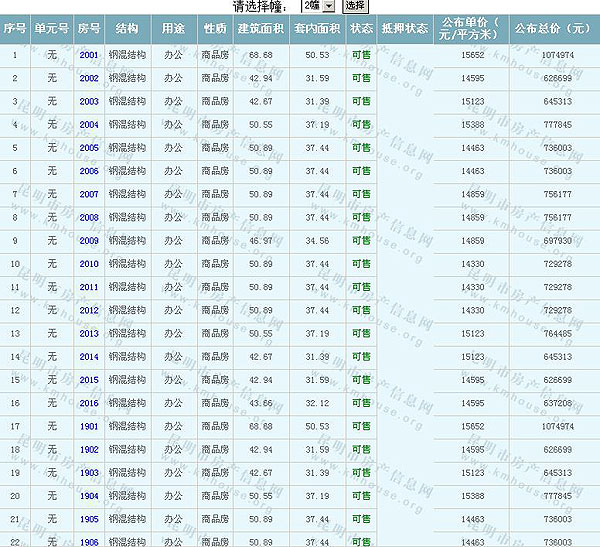This screenshot has width=600, height=547.
Task: Open room 2012 link
Action: (x=89, y=310)
